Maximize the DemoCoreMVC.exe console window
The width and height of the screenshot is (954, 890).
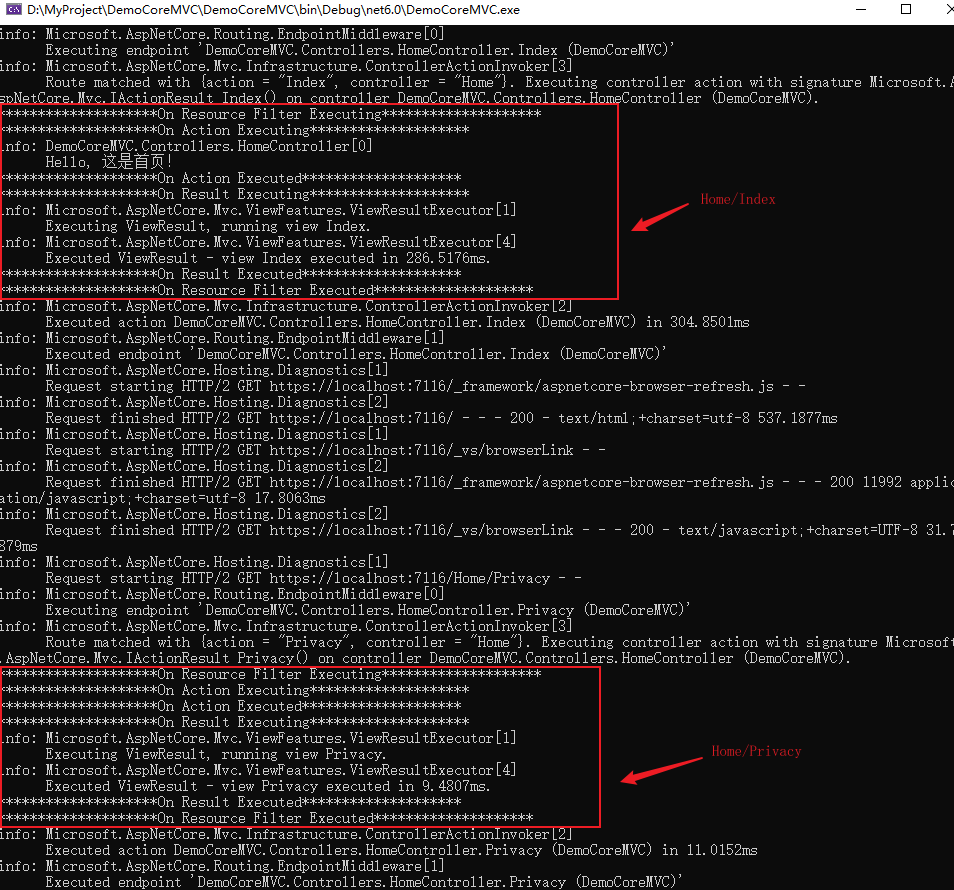click(905, 10)
